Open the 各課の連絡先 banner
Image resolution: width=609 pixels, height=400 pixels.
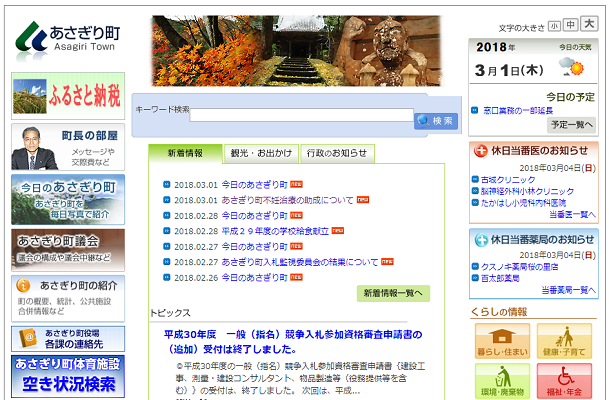[x=68, y=339]
